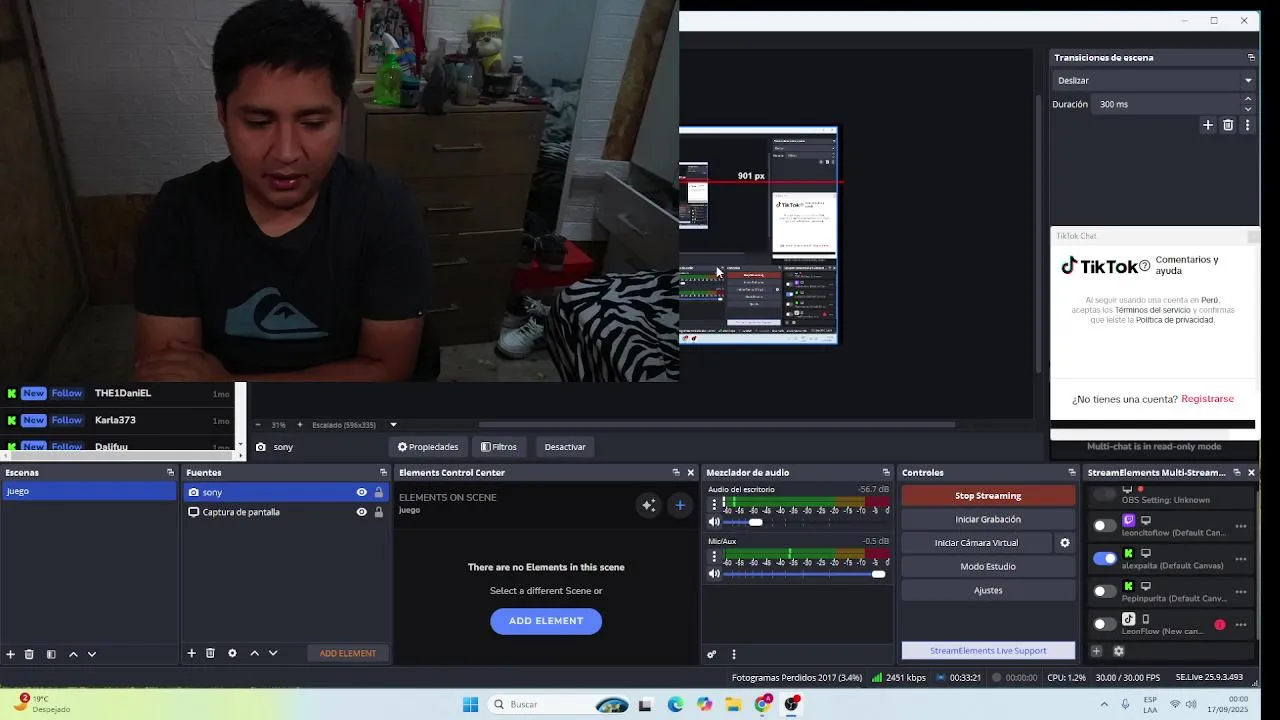1280x720 pixels.
Task: Open Ajustes from Controles panel
Action: [988, 591]
